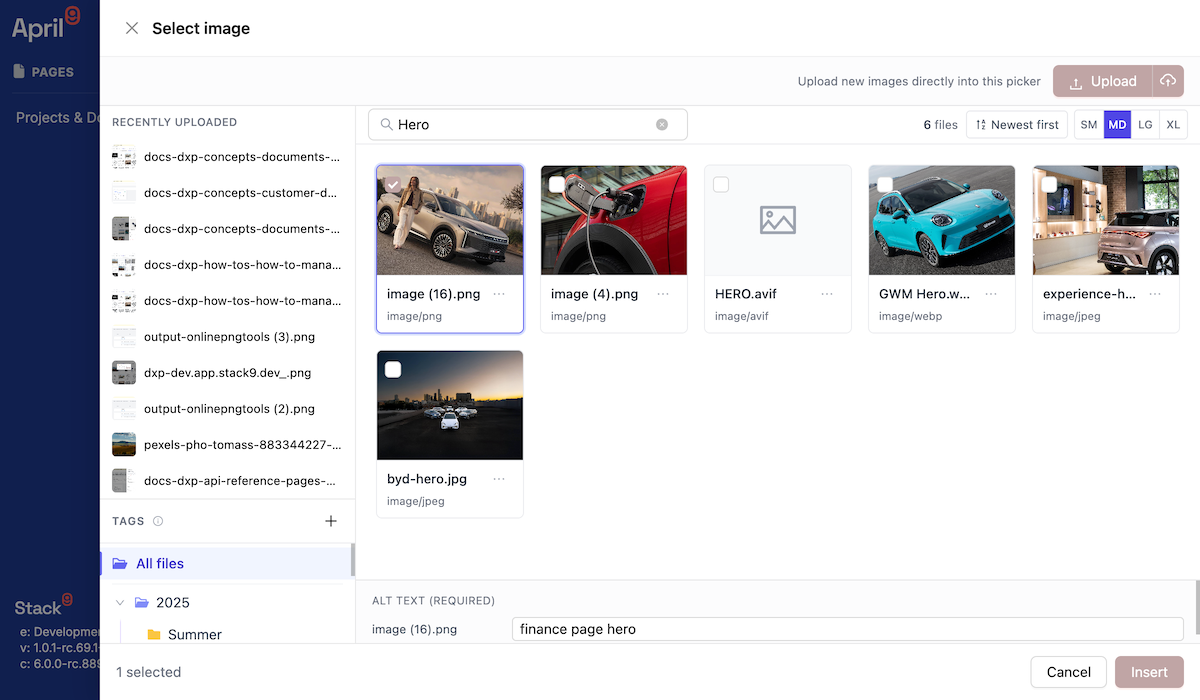Image resolution: width=1200 pixels, height=700 pixels.
Task: Click the April logo in background app
Action: coord(46,25)
